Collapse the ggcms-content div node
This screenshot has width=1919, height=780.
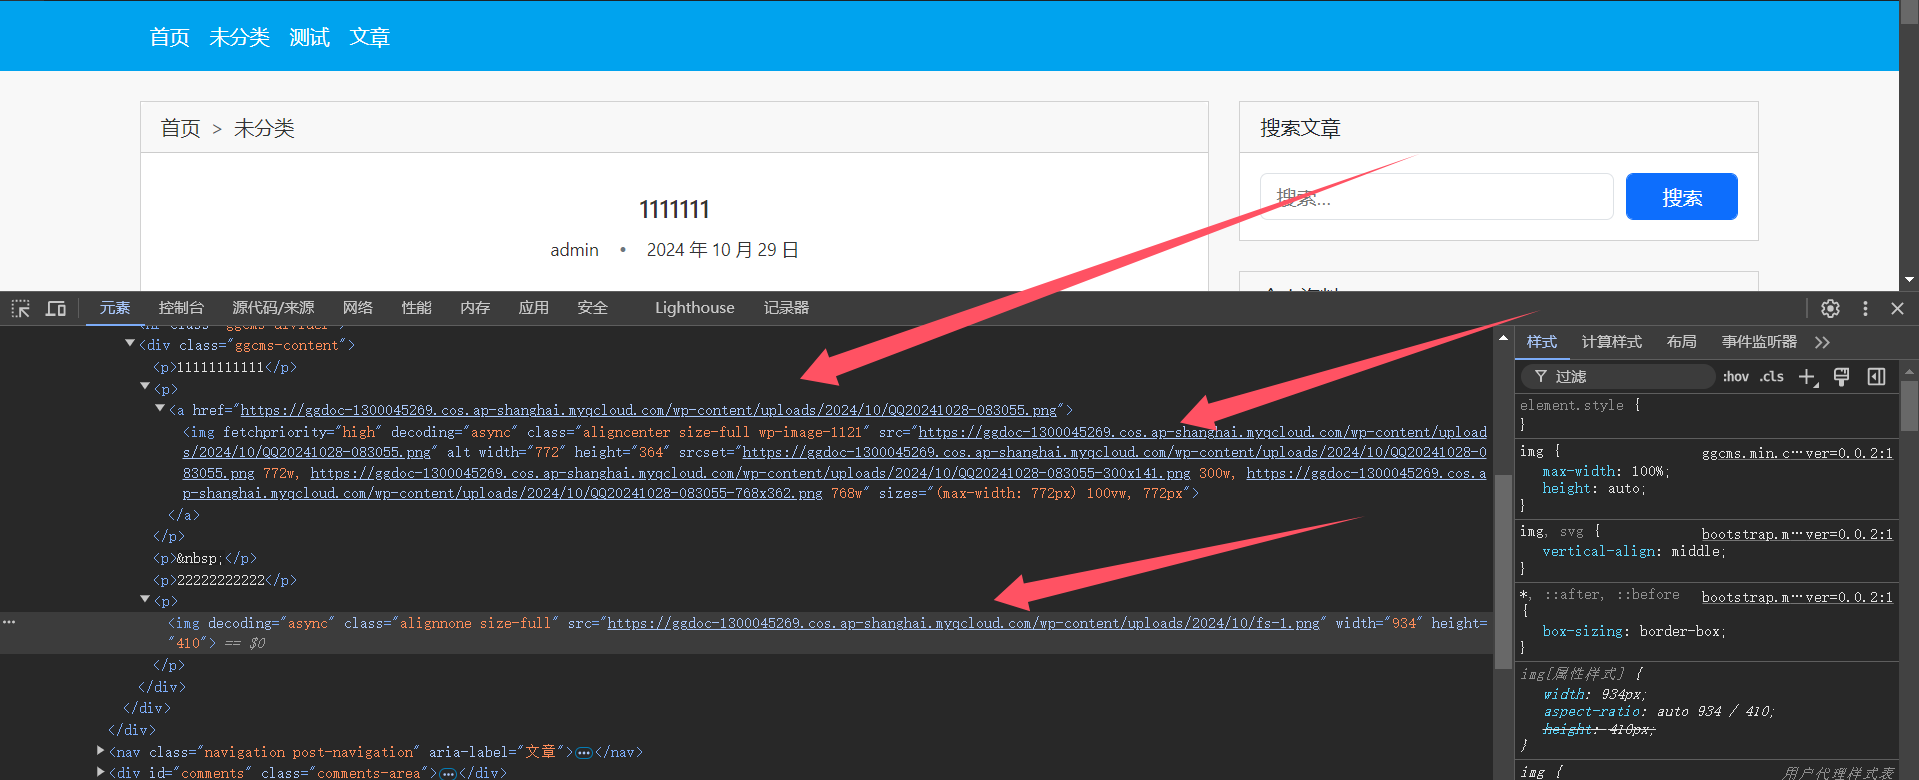(x=130, y=345)
